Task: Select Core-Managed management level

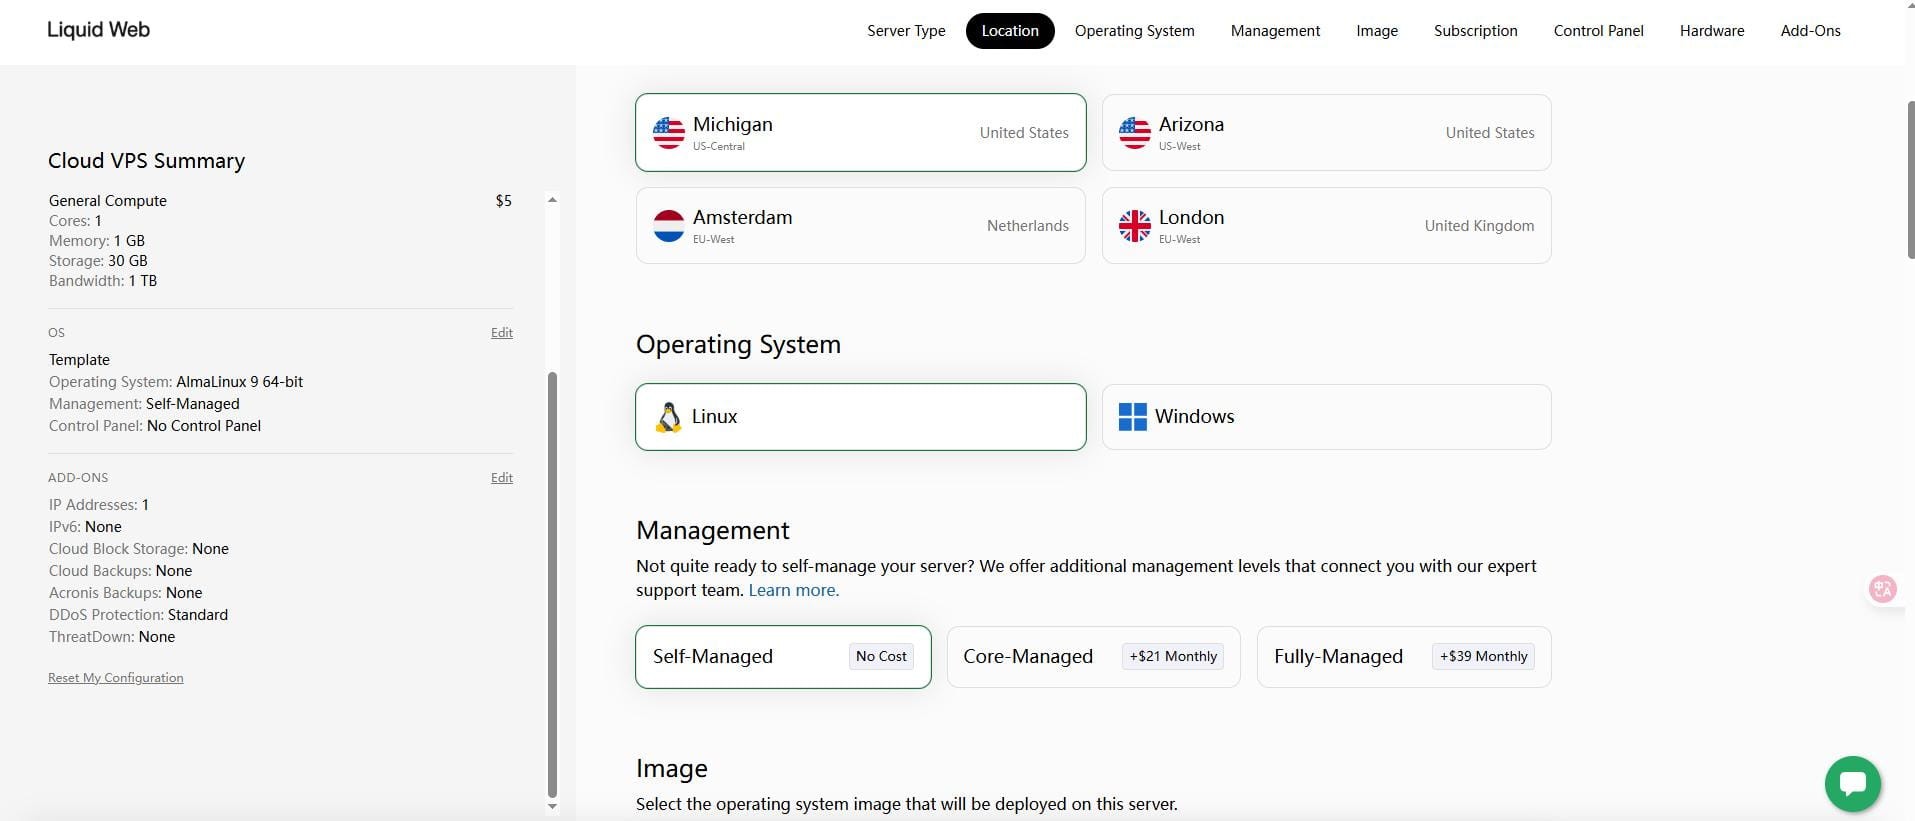Action: coord(1093,657)
